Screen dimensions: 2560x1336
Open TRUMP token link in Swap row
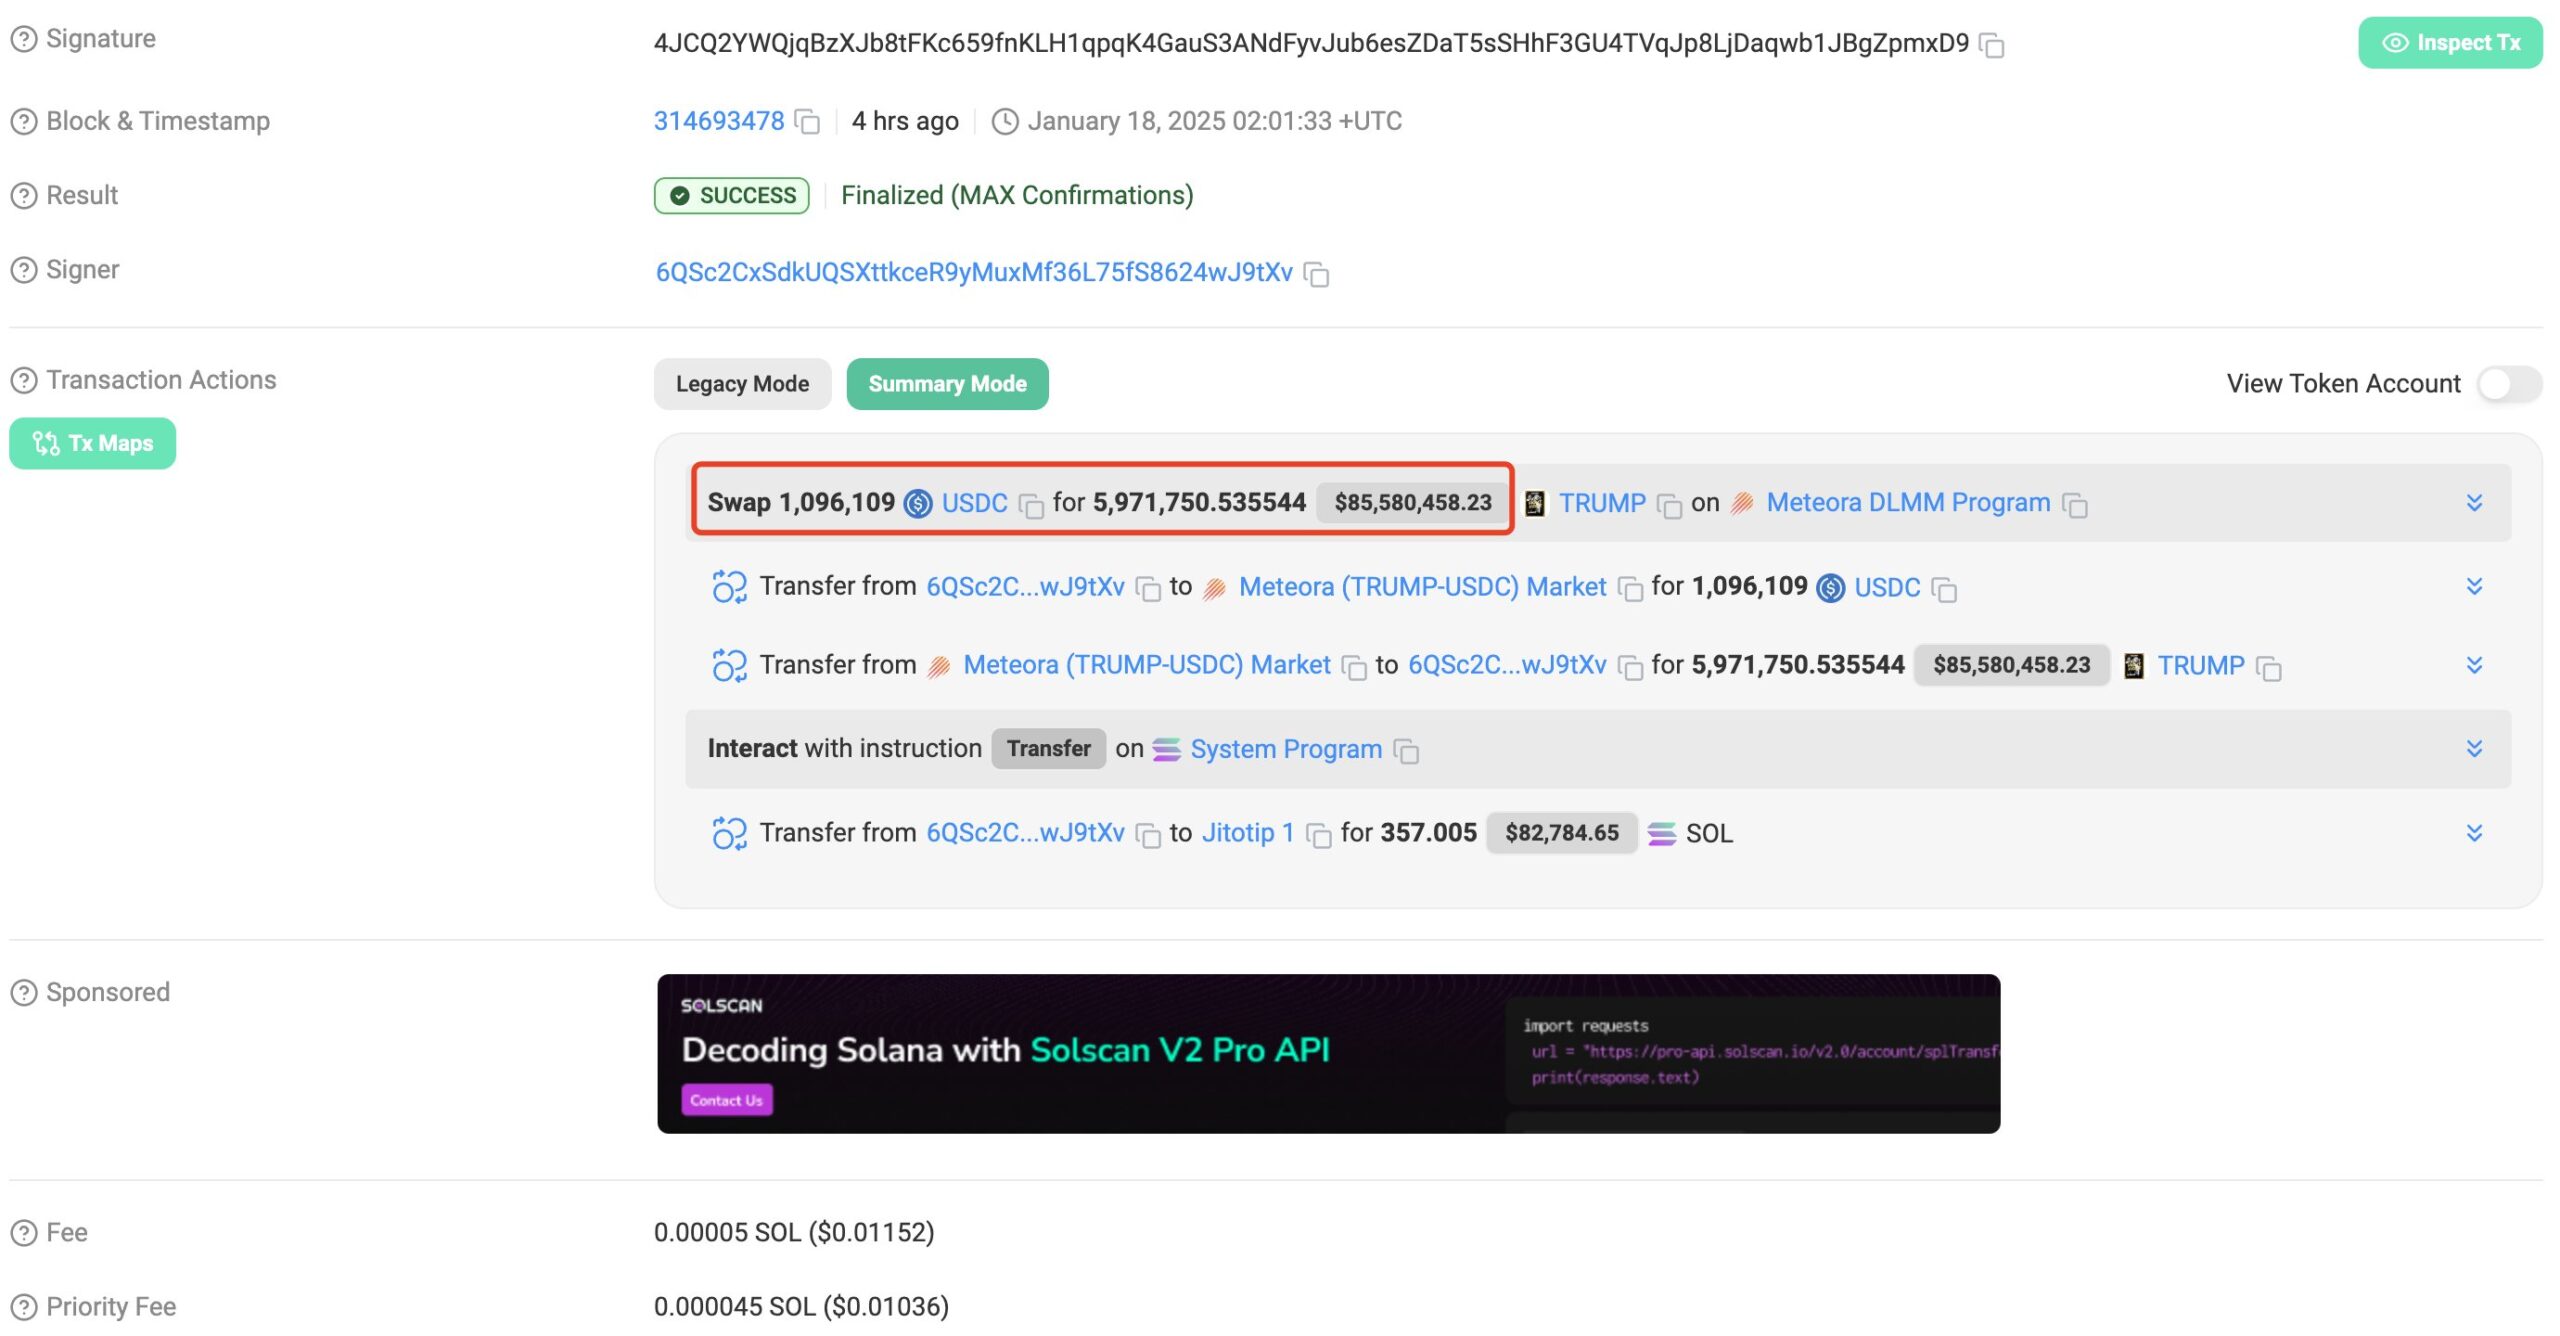(x=1601, y=503)
